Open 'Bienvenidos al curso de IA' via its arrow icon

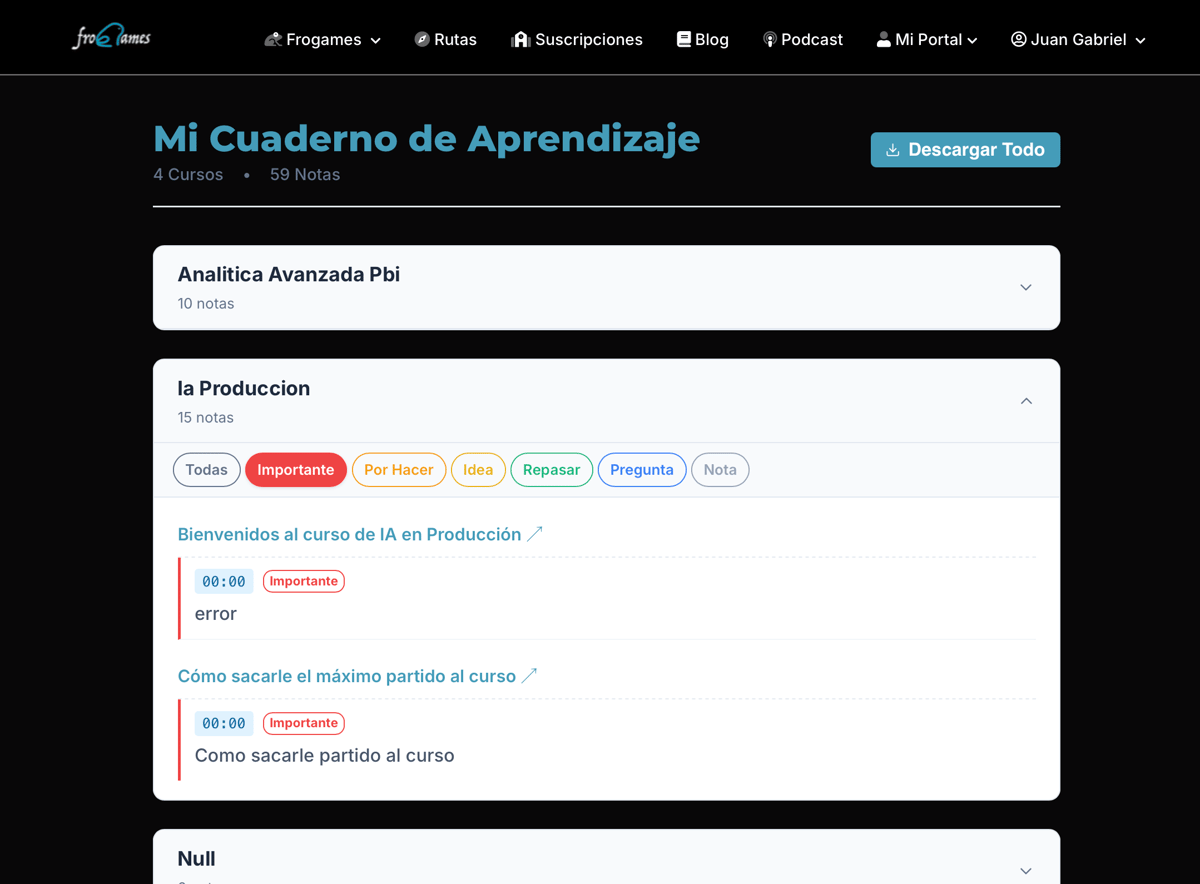point(536,533)
